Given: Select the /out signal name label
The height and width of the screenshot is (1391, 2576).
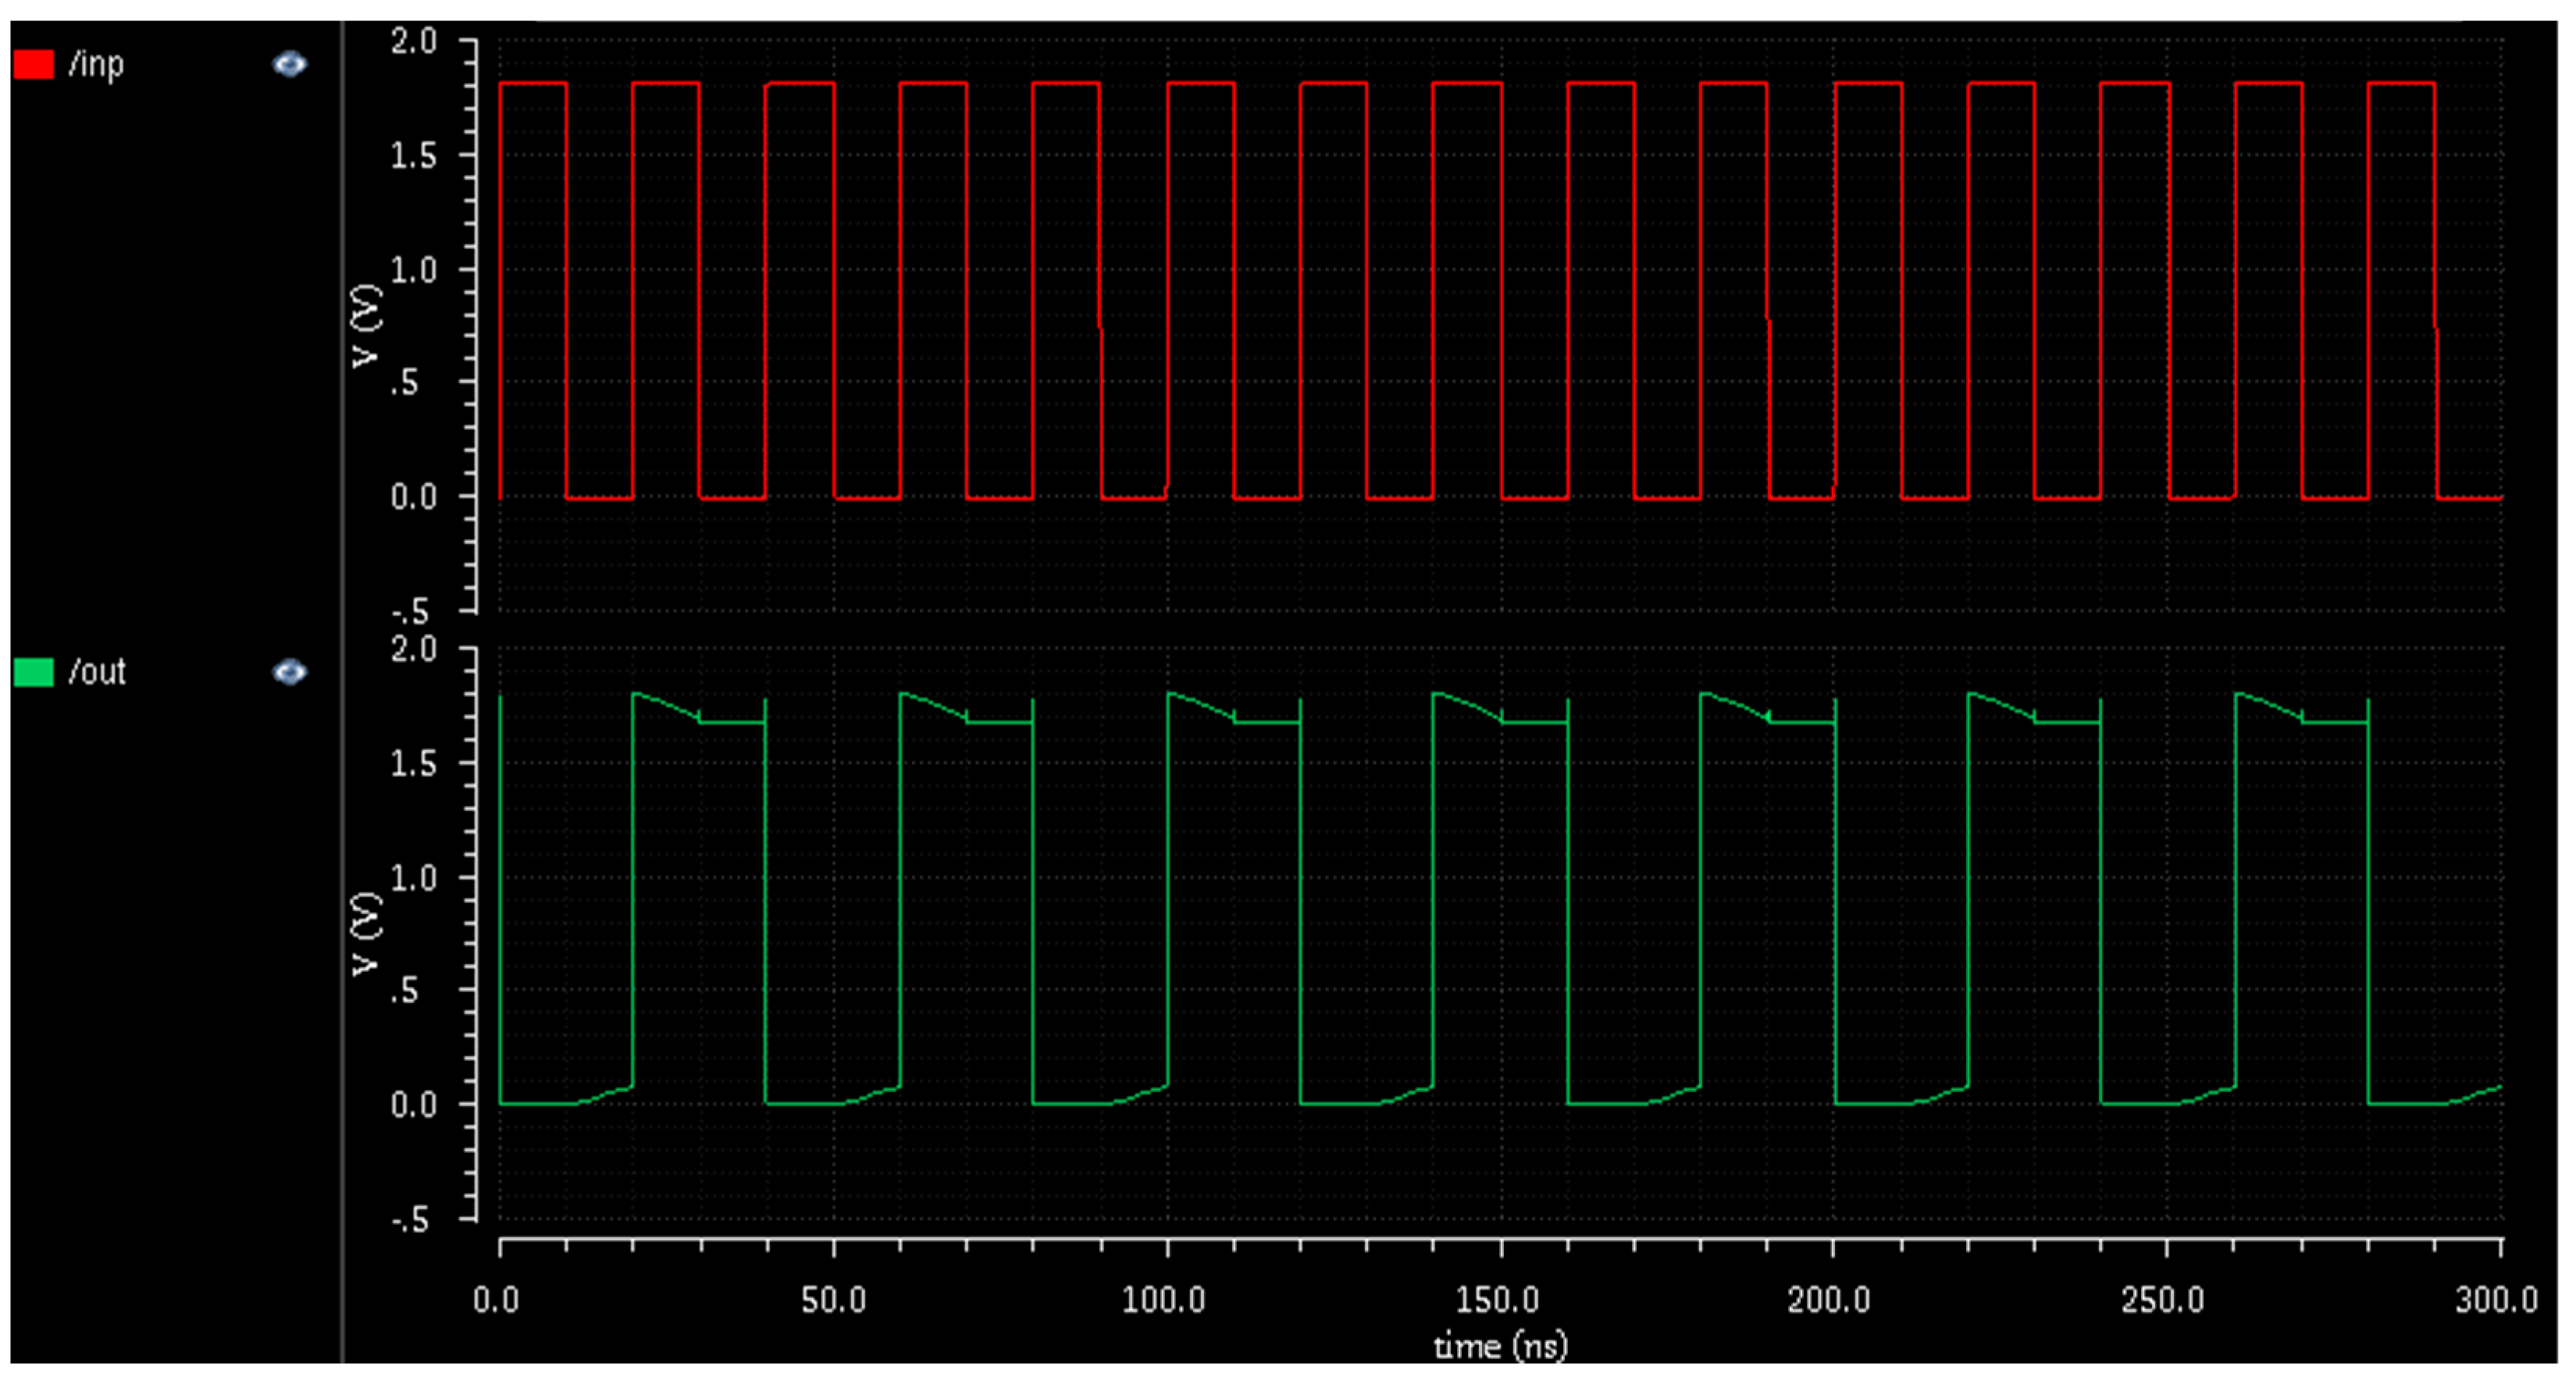Looking at the screenshot, I should [97, 672].
